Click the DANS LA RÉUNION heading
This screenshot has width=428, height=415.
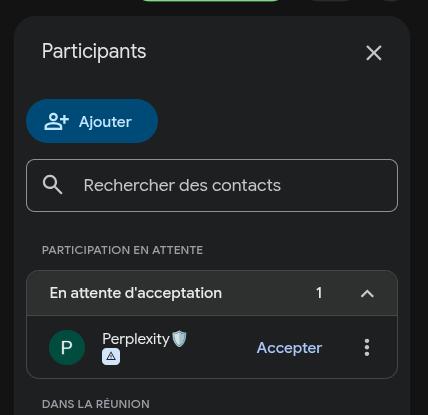[x=96, y=404]
